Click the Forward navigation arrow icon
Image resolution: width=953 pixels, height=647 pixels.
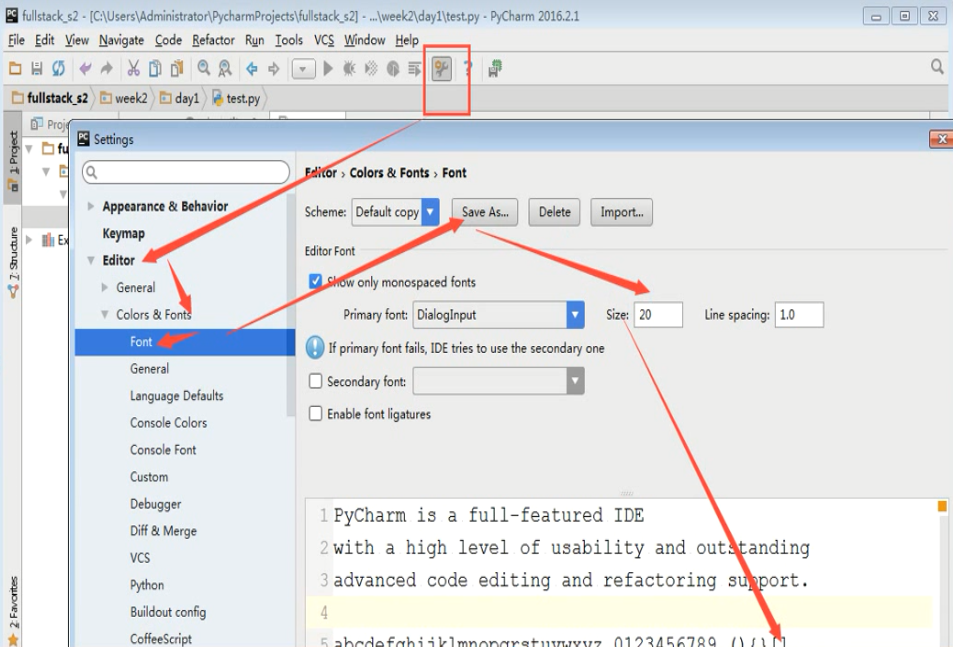[274, 69]
